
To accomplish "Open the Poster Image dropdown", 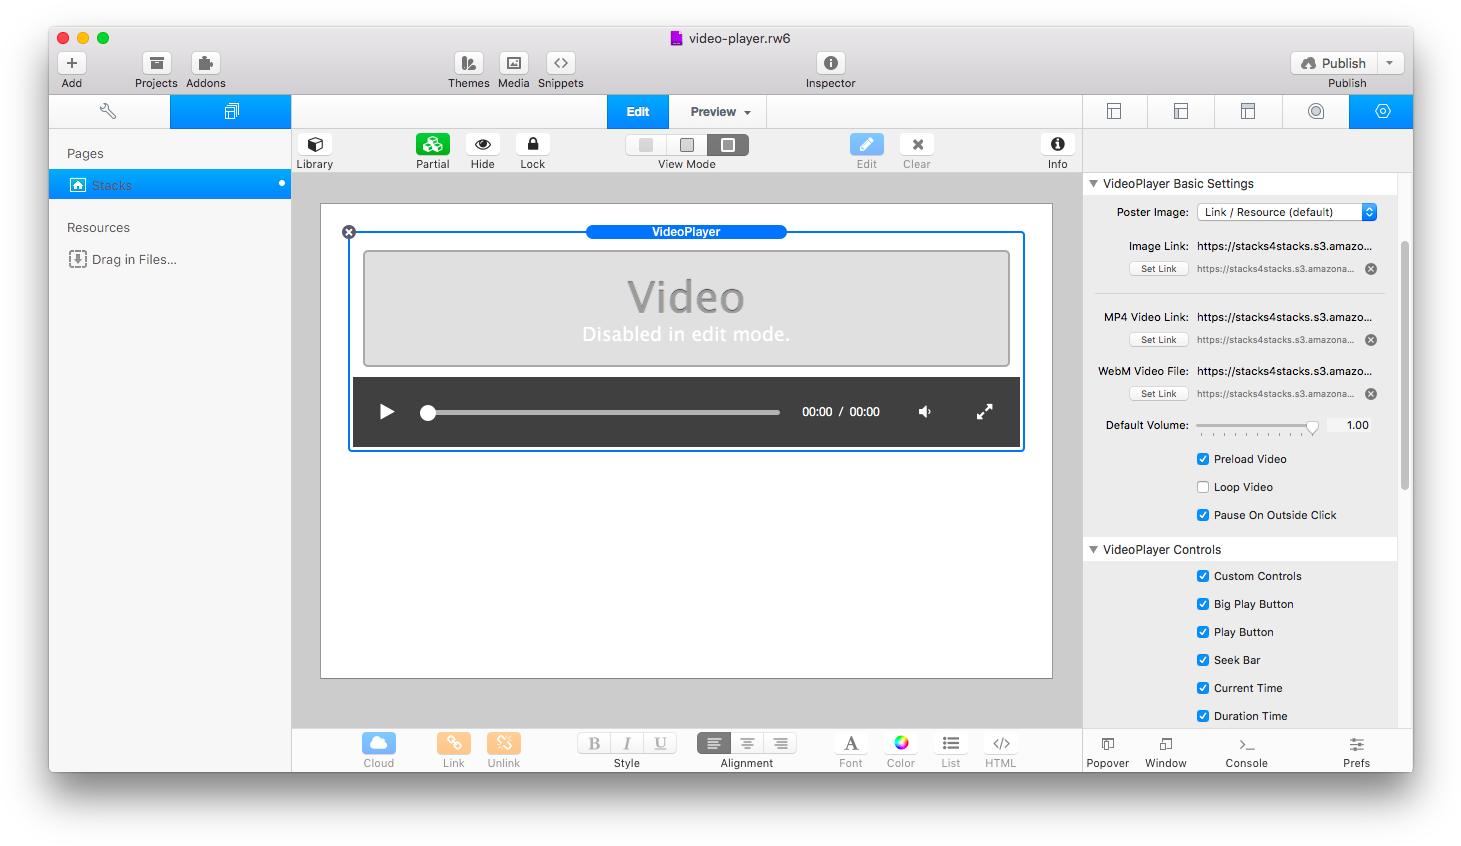I will 1284,212.
